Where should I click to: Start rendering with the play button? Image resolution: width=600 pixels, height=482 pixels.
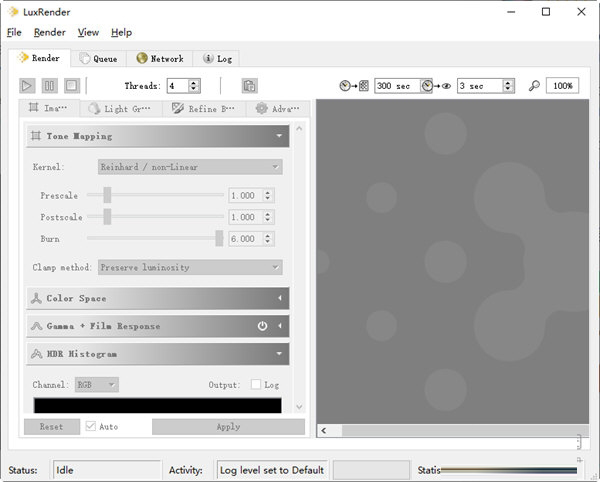pyautogui.click(x=27, y=86)
